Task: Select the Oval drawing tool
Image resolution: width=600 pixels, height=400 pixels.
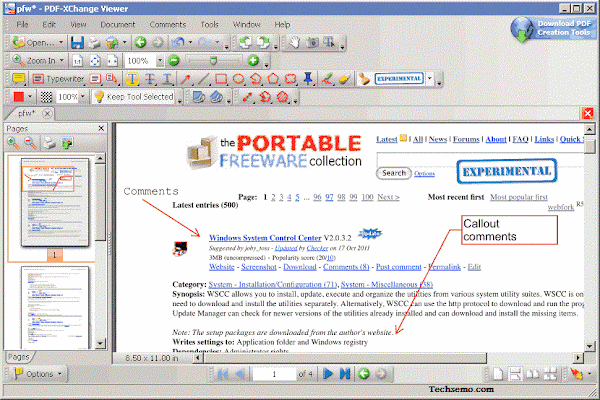Action: coord(238,79)
